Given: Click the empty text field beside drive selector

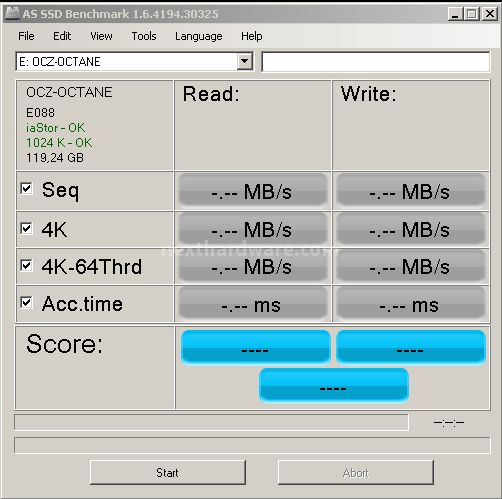Looking at the screenshot, I should coord(376,62).
